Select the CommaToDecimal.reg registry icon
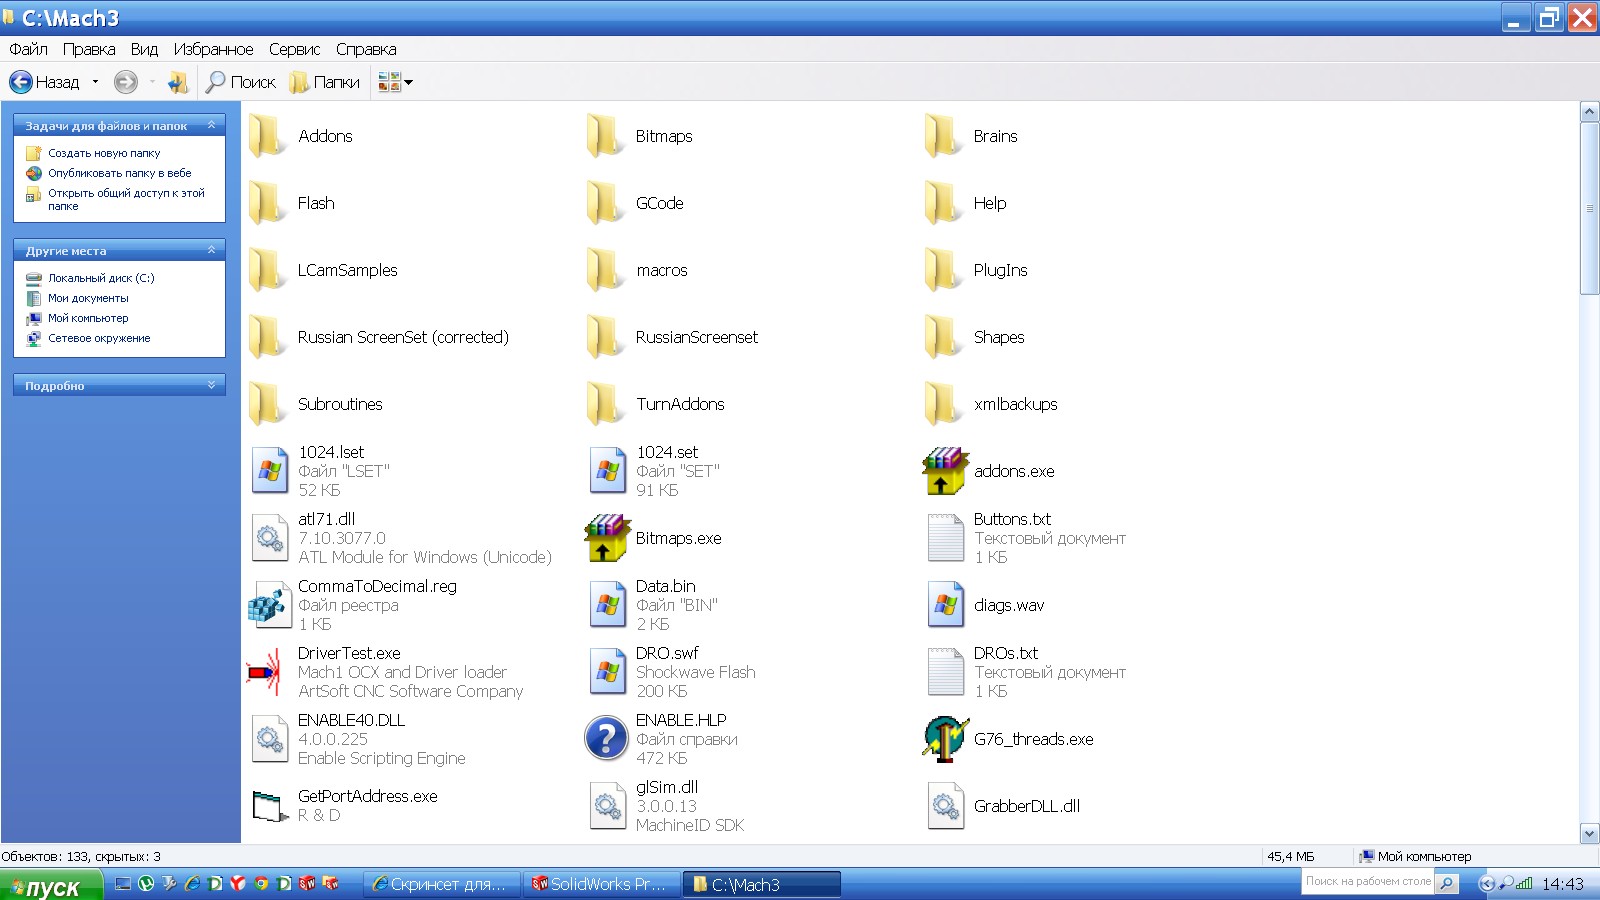 click(268, 605)
